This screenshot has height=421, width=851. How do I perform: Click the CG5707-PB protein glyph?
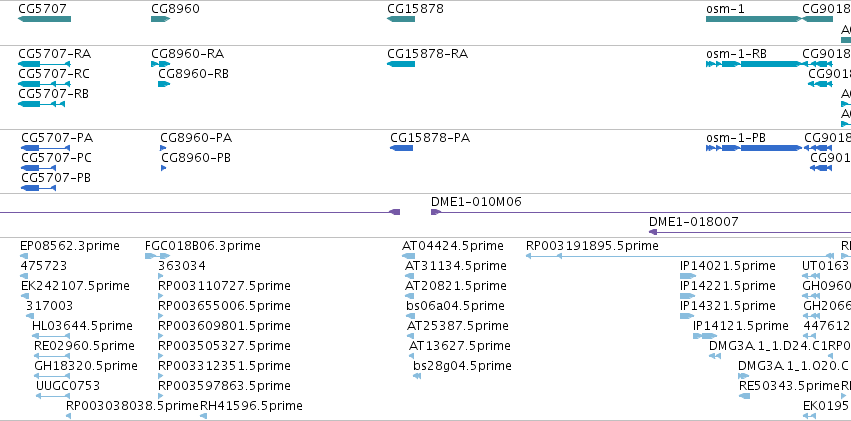click(39, 188)
